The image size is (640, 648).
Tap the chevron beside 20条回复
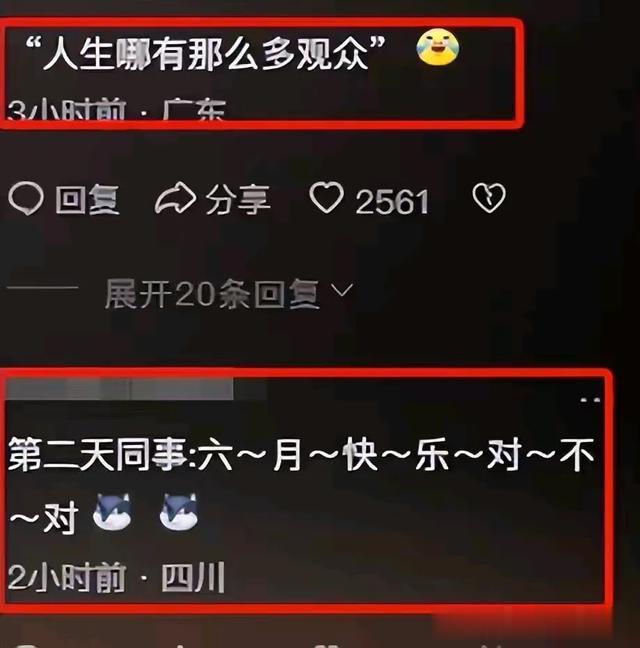[x=342, y=290]
